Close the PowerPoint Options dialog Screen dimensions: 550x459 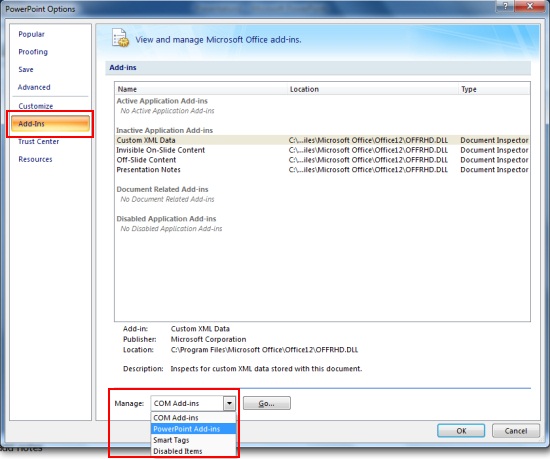point(530,6)
